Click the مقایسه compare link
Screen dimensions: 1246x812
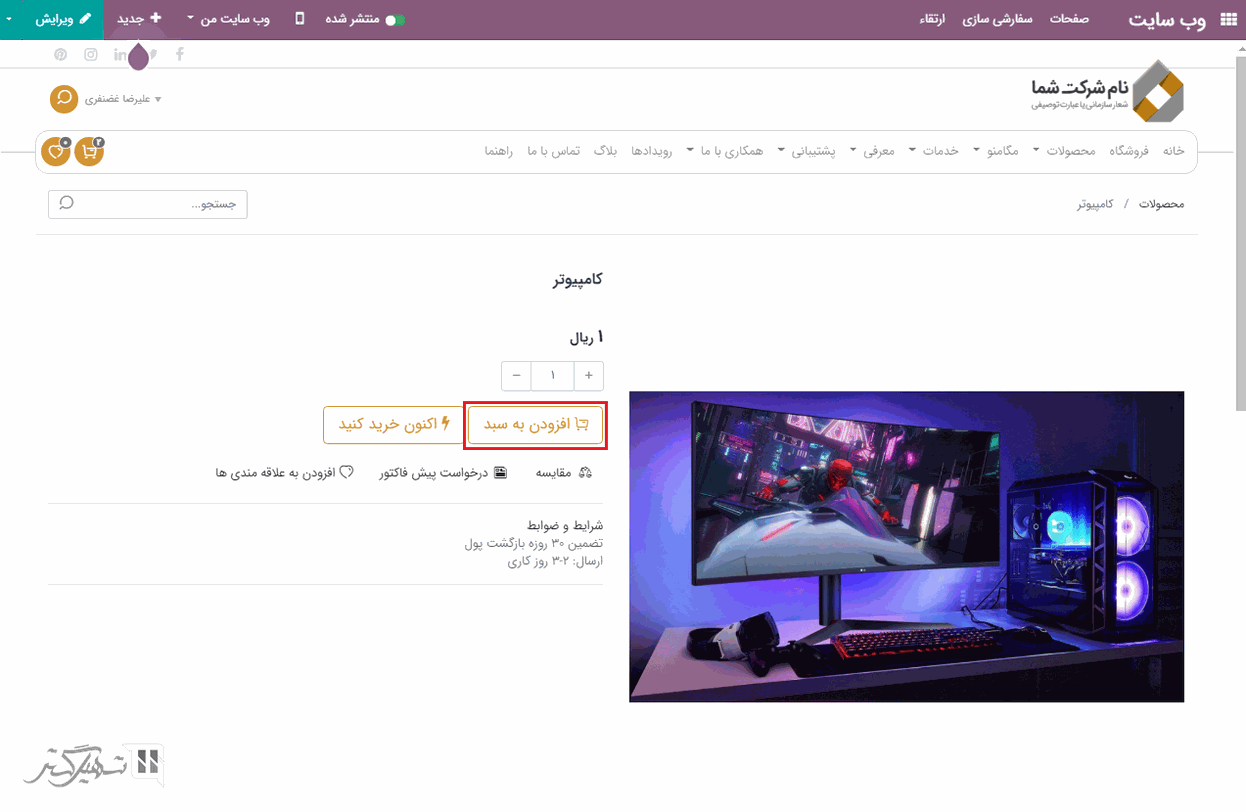click(x=564, y=472)
